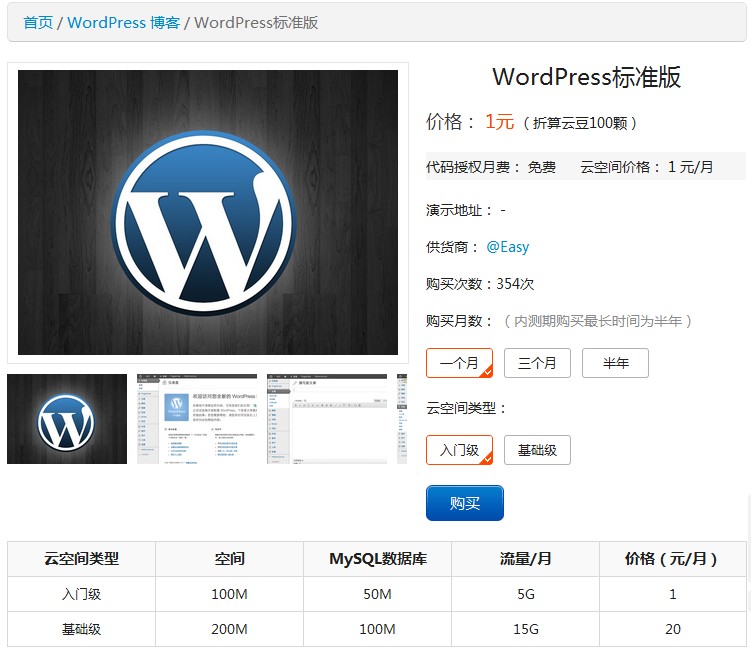Choose 入门级 cloud space type
This screenshot has width=751, height=651.
coord(459,450)
